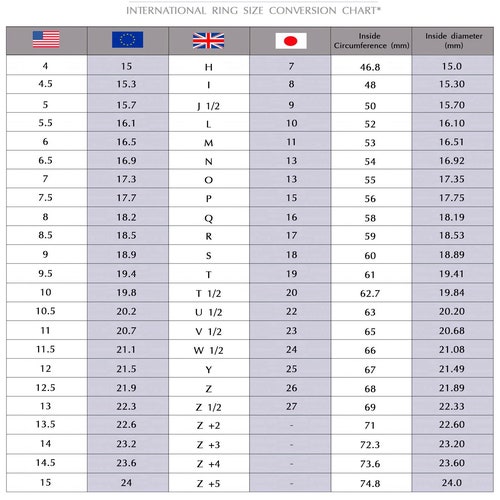Click circumference value 62.7
The width and height of the screenshot is (500, 500).
371,293
